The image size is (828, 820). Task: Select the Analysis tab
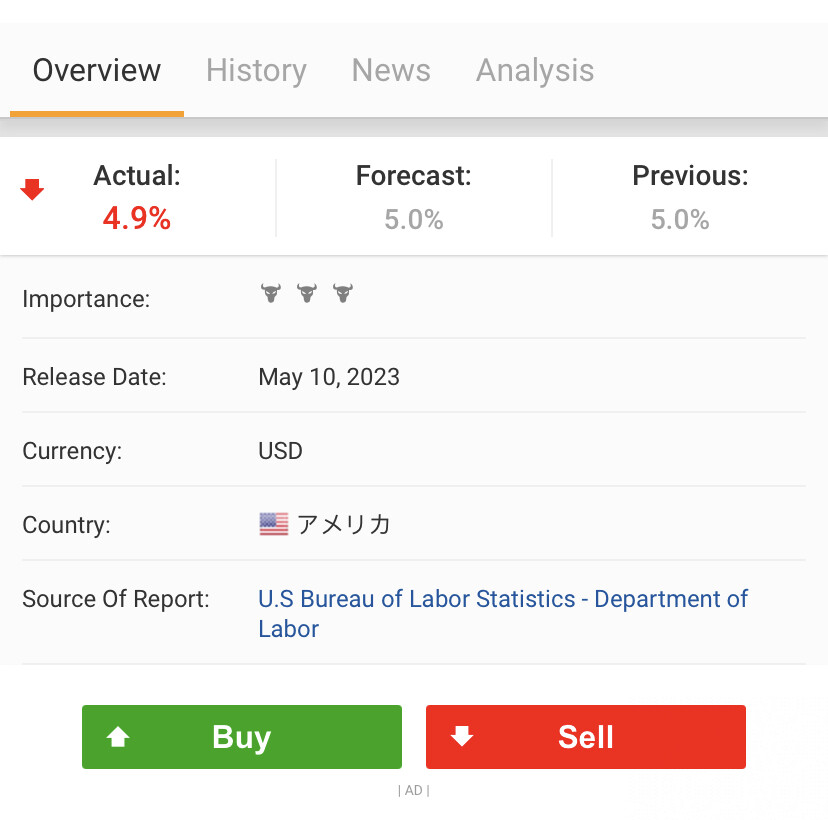click(x=535, y=71)
